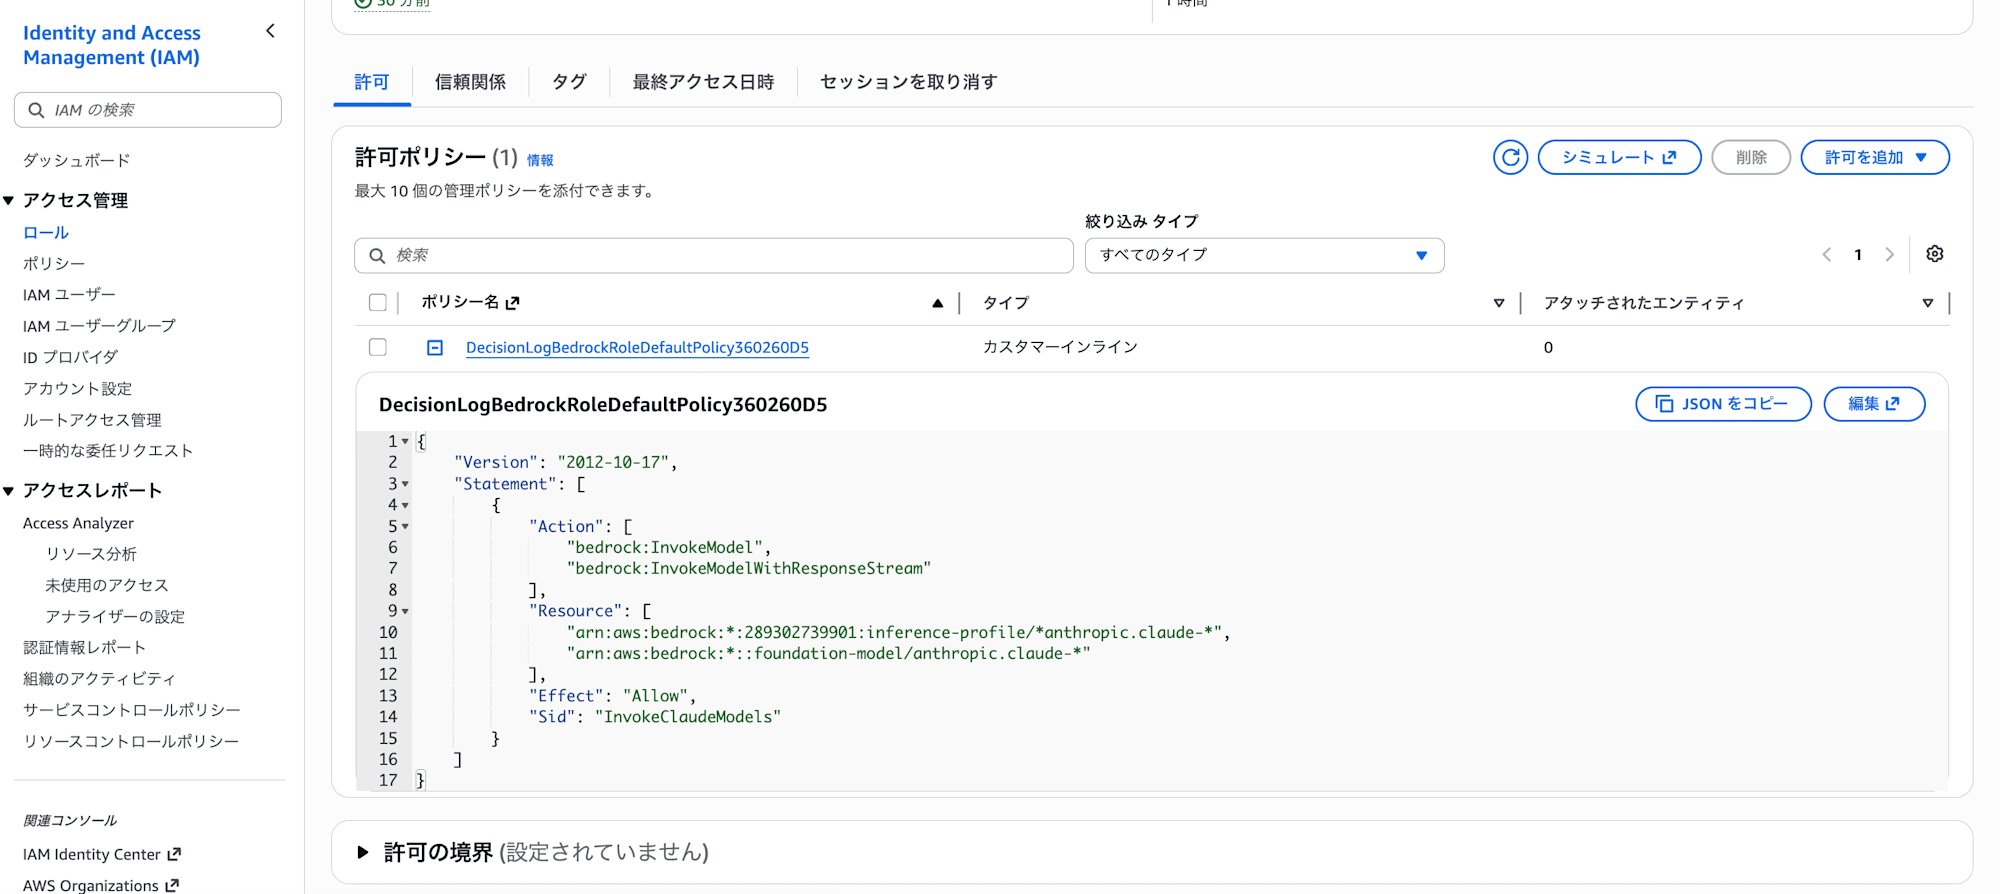Open the AWS Organizations link
Screen dimensions: 2000x894
coord(101,885)
